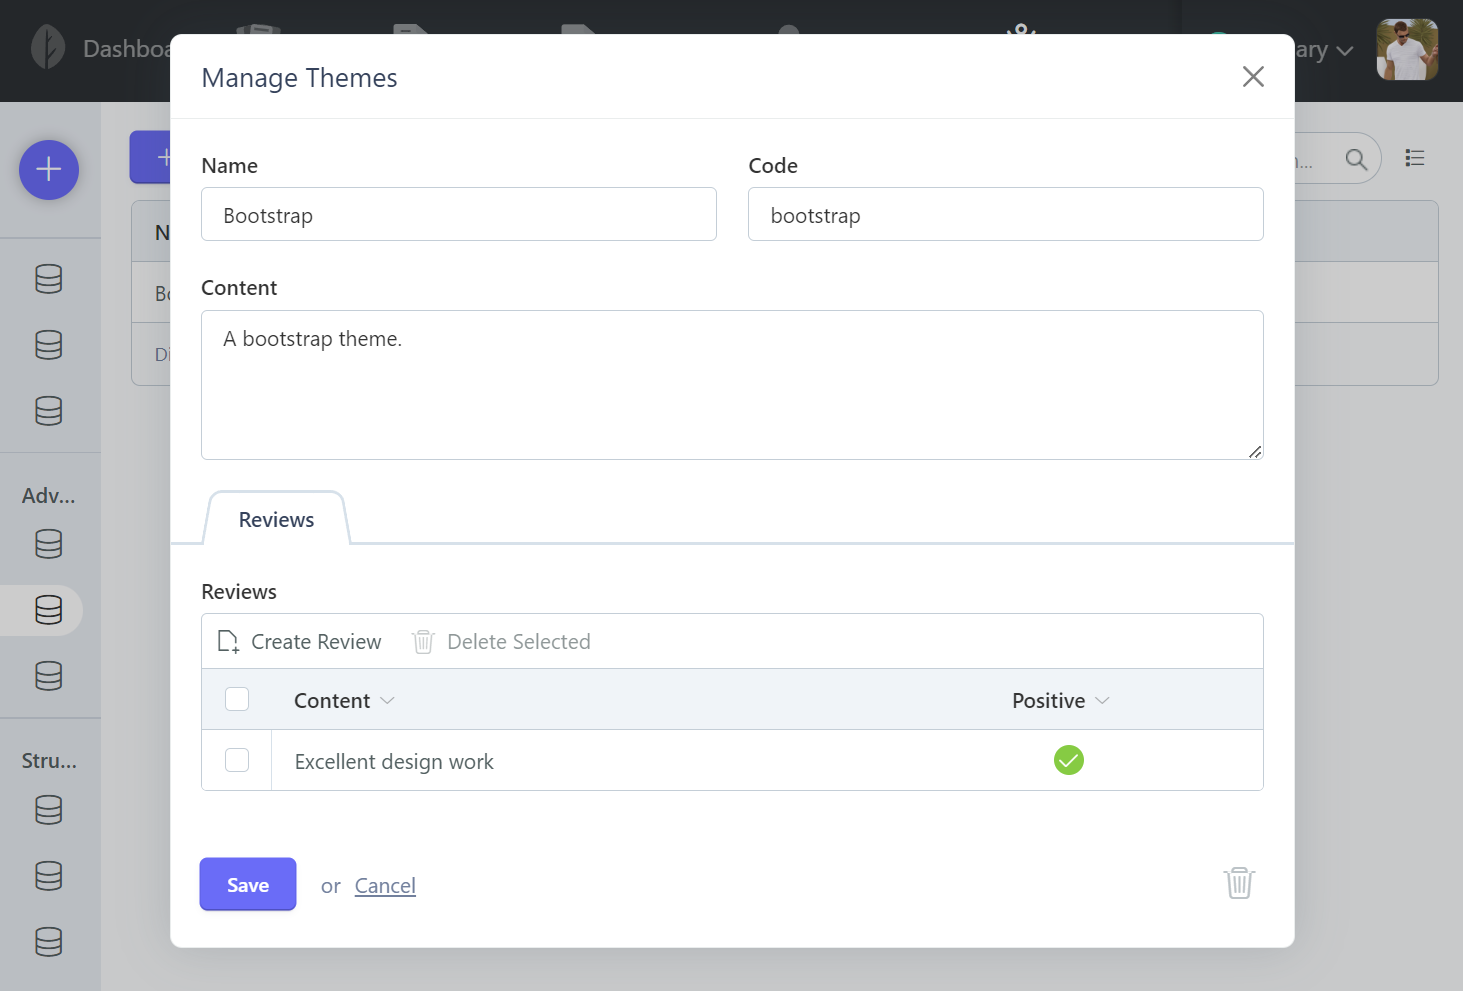This screenshot has height=991, width=1463.
Task: Click the trash delete icon at dialog bottom
Action: 1240,883
